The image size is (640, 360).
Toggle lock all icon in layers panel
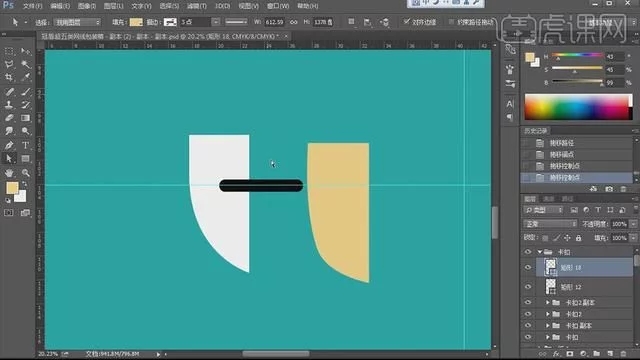tap(578, 238)
